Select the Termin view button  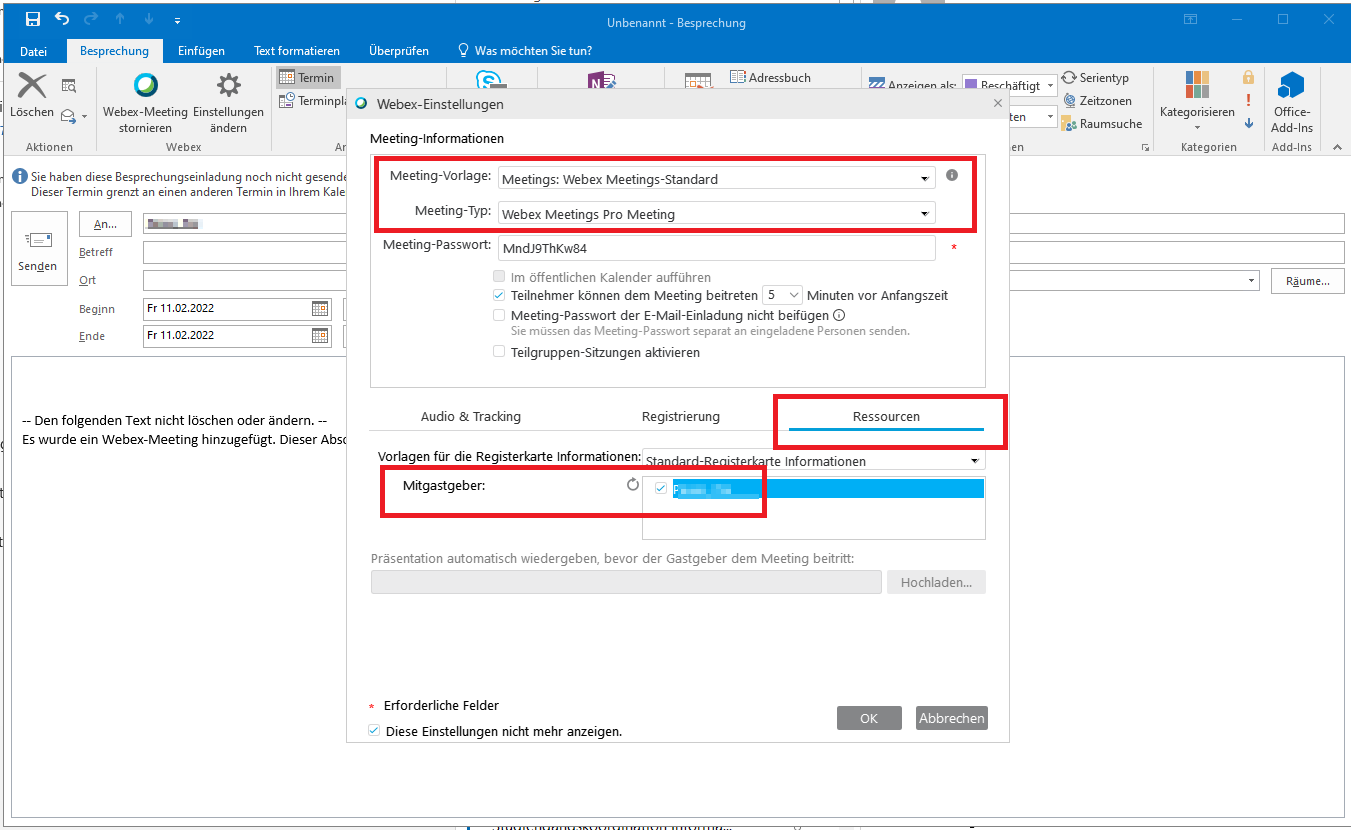pos(308,77)
